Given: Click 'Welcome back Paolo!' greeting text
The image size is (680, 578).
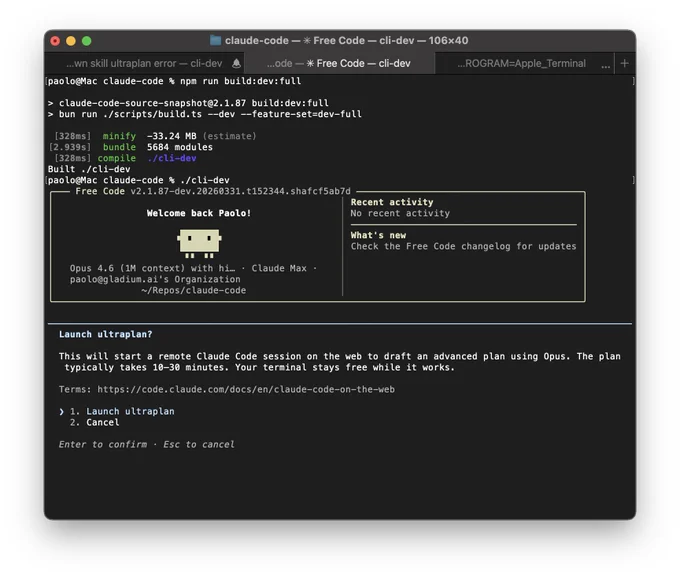Looking at the screenshot, I should pyautogui.click(x=199, y=213).
